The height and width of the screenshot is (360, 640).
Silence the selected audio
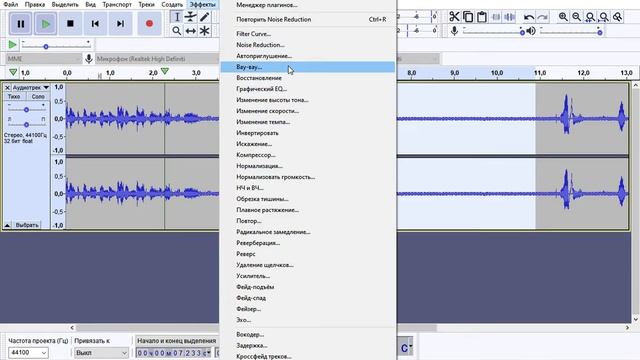510,17
